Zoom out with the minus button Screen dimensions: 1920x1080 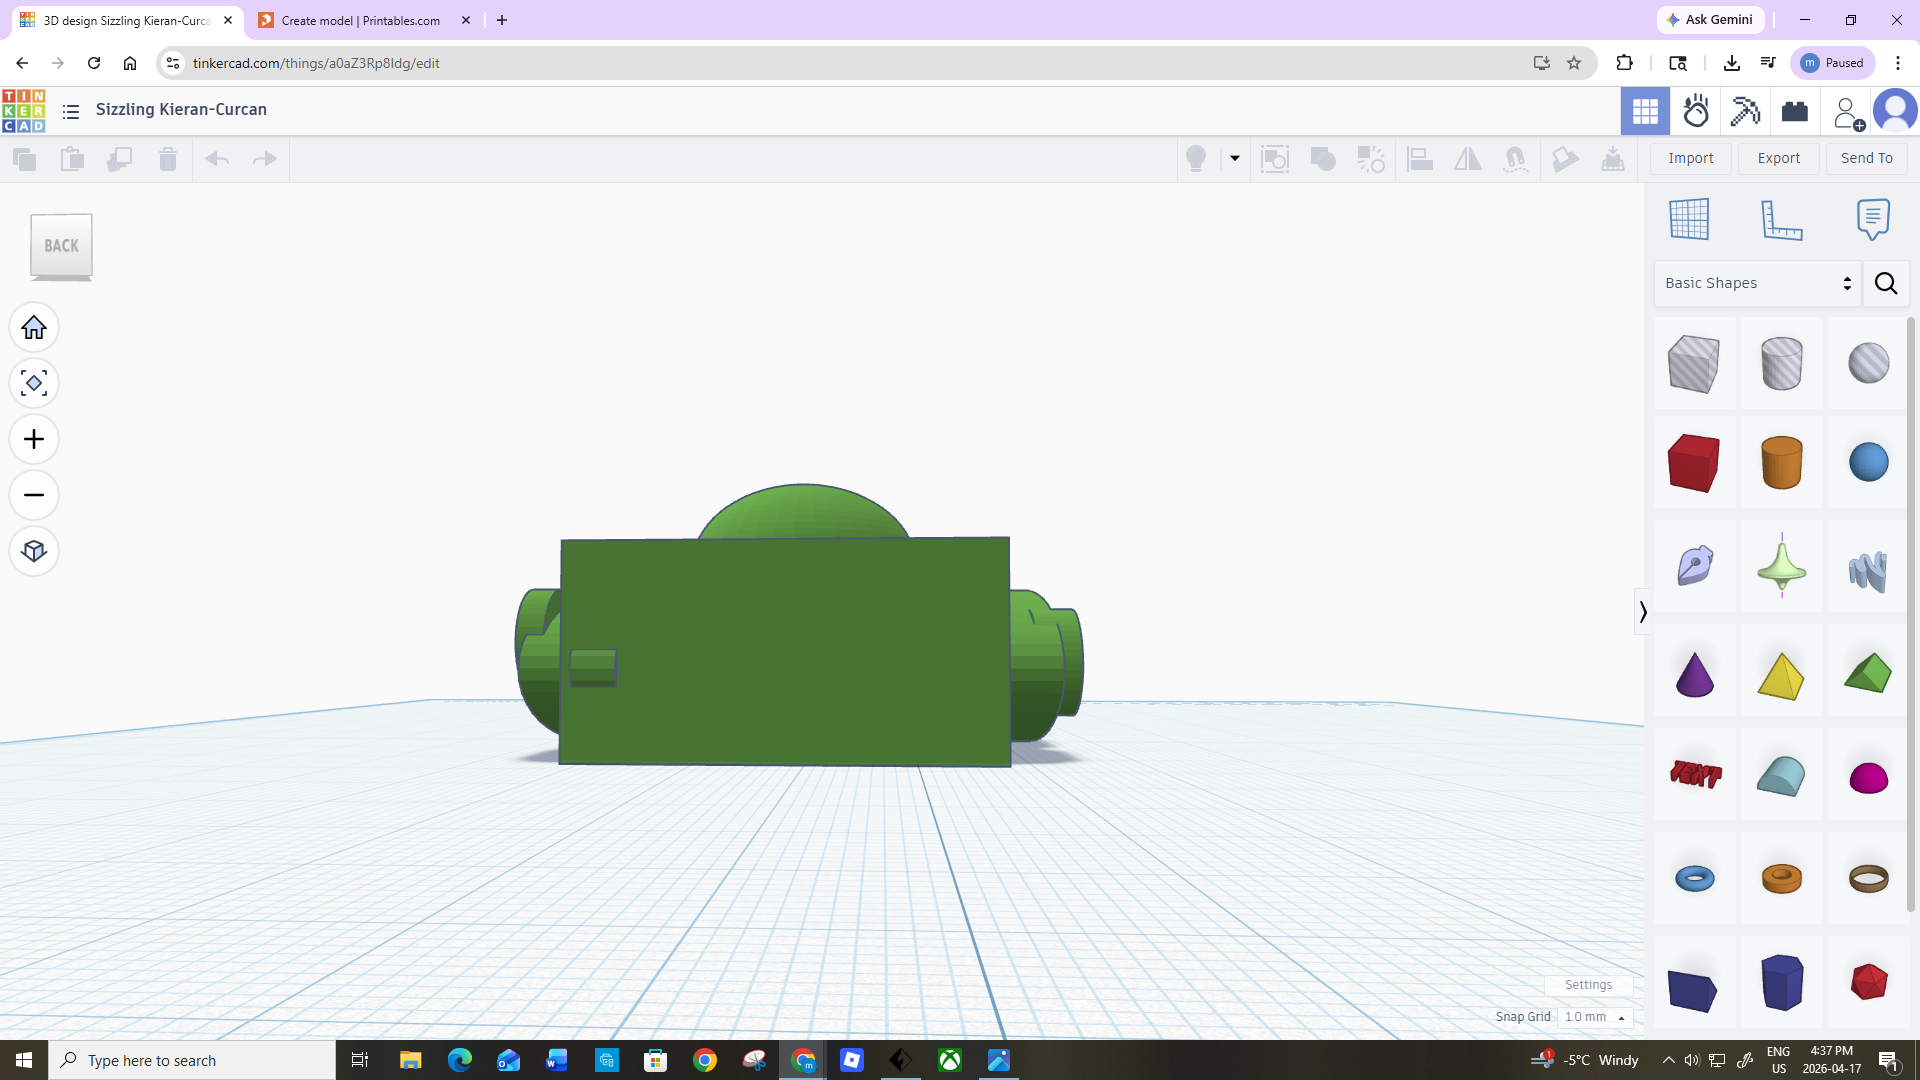click(x=34, y=496)
